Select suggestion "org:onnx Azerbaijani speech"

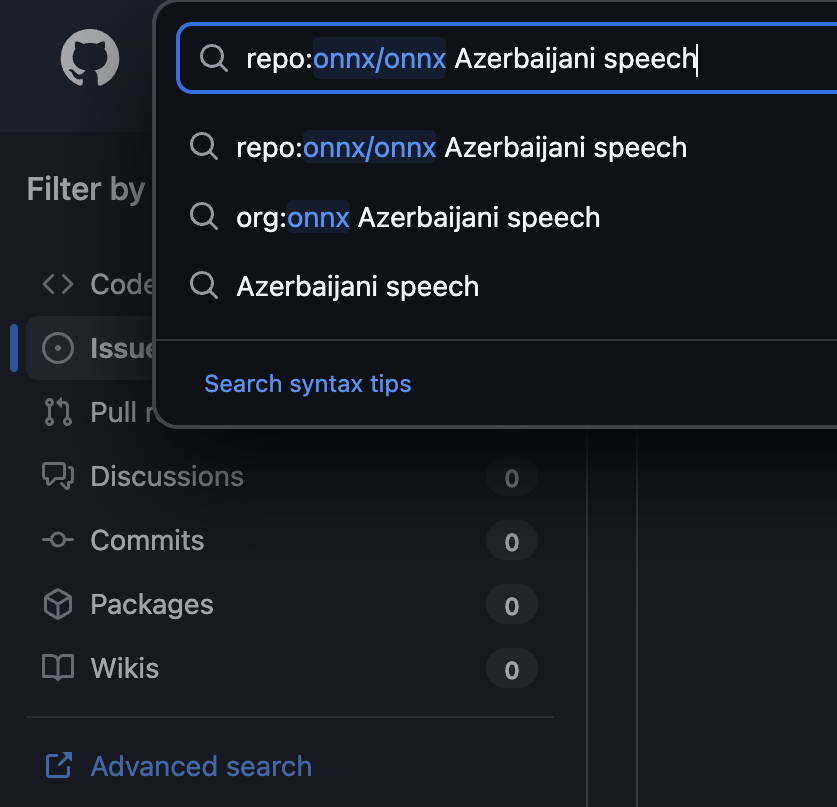pos(418,217)
